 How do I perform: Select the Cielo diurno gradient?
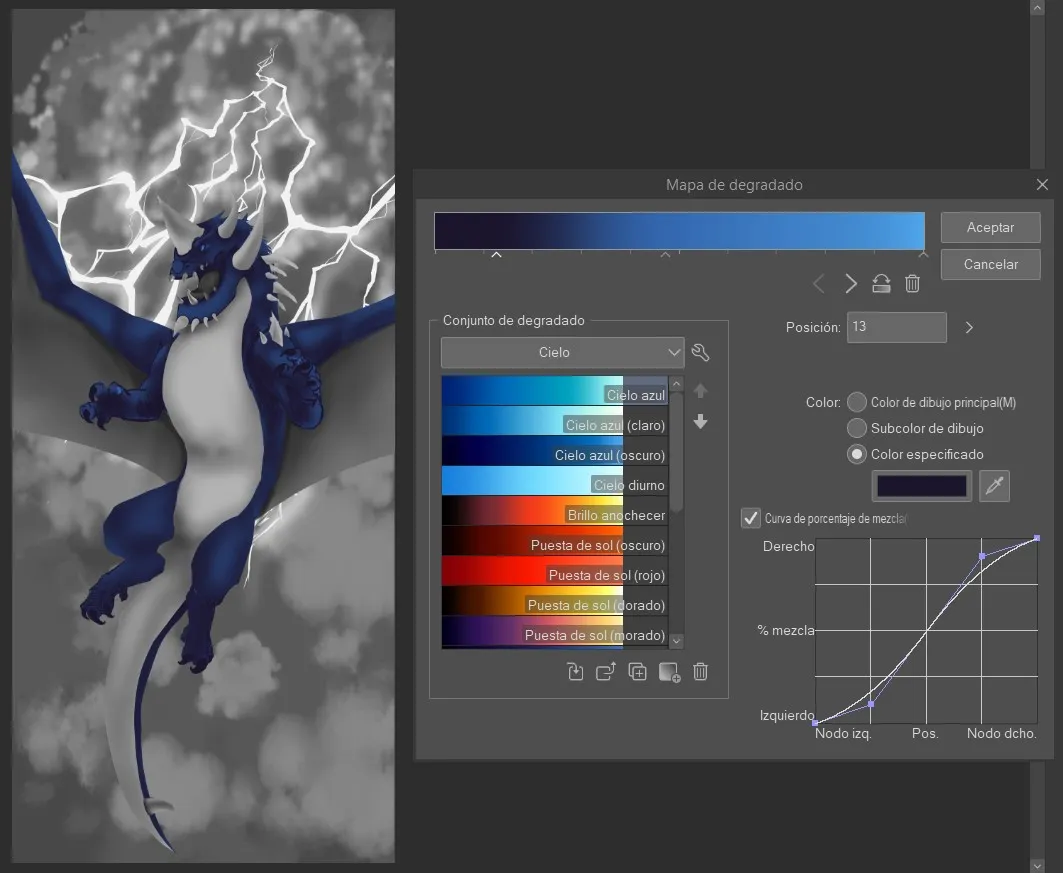[555, 481]
